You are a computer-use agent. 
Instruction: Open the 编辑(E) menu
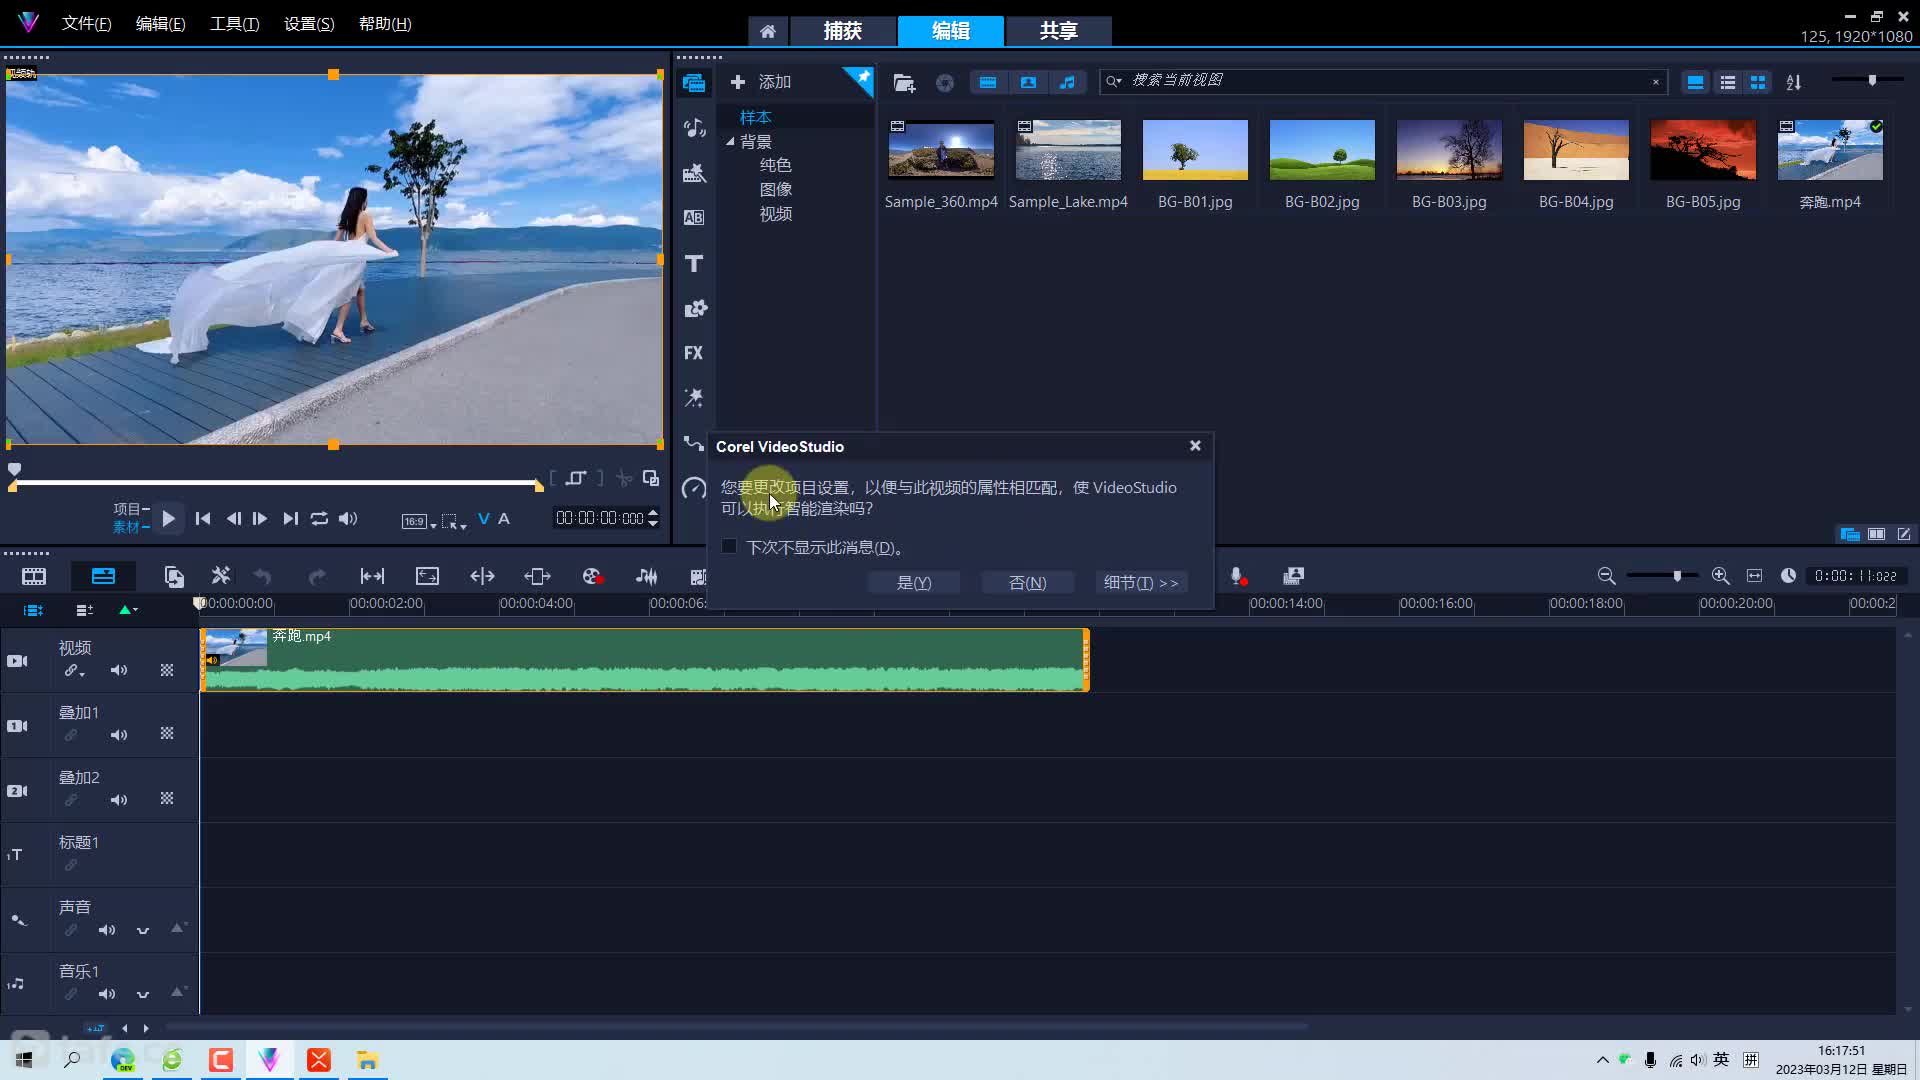coord(160,24)
